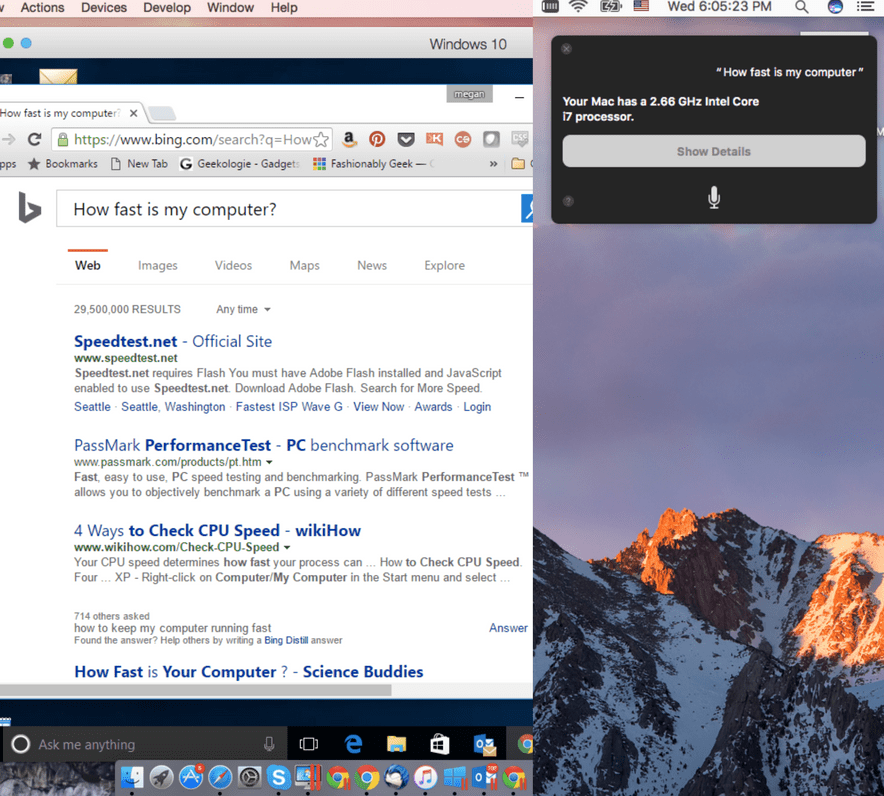This screenshot has width=884, height=796.
Task: Switch to the Explore tab on Bing
Action: pyautogui.click(x=444, y=266)
